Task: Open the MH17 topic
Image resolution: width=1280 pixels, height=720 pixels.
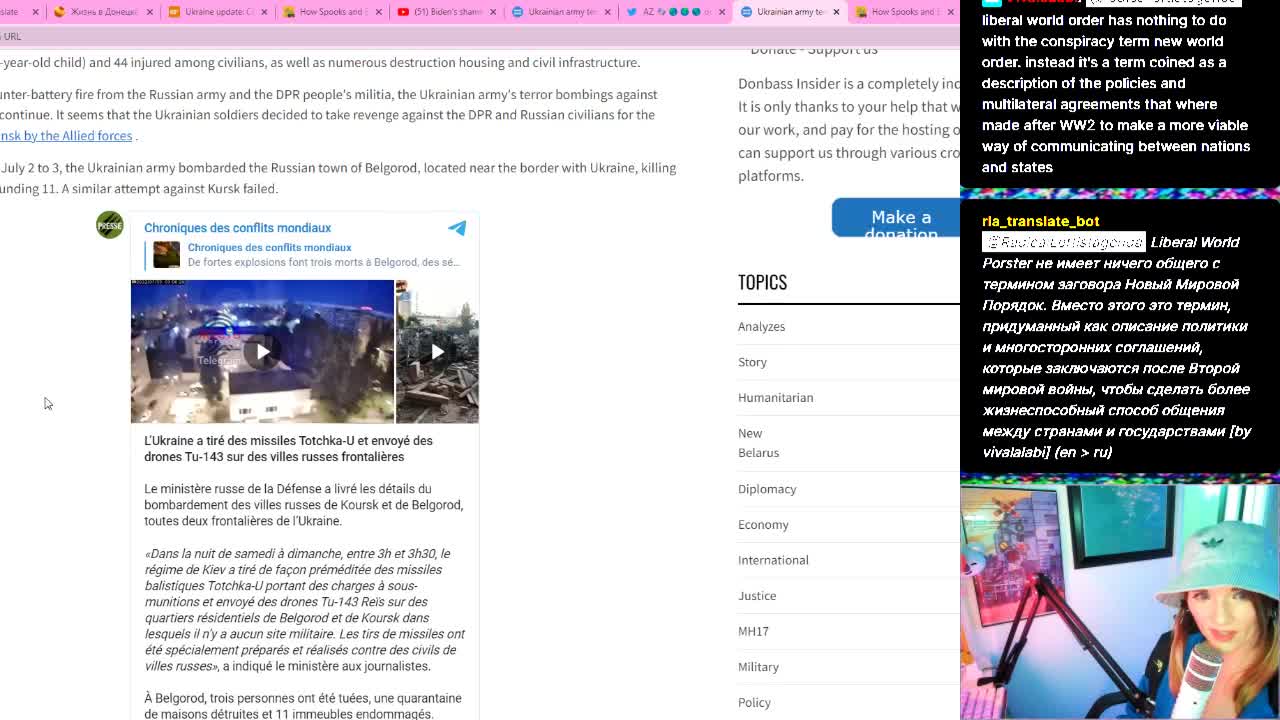Action: pyautogui.click(x=753, y=631)
